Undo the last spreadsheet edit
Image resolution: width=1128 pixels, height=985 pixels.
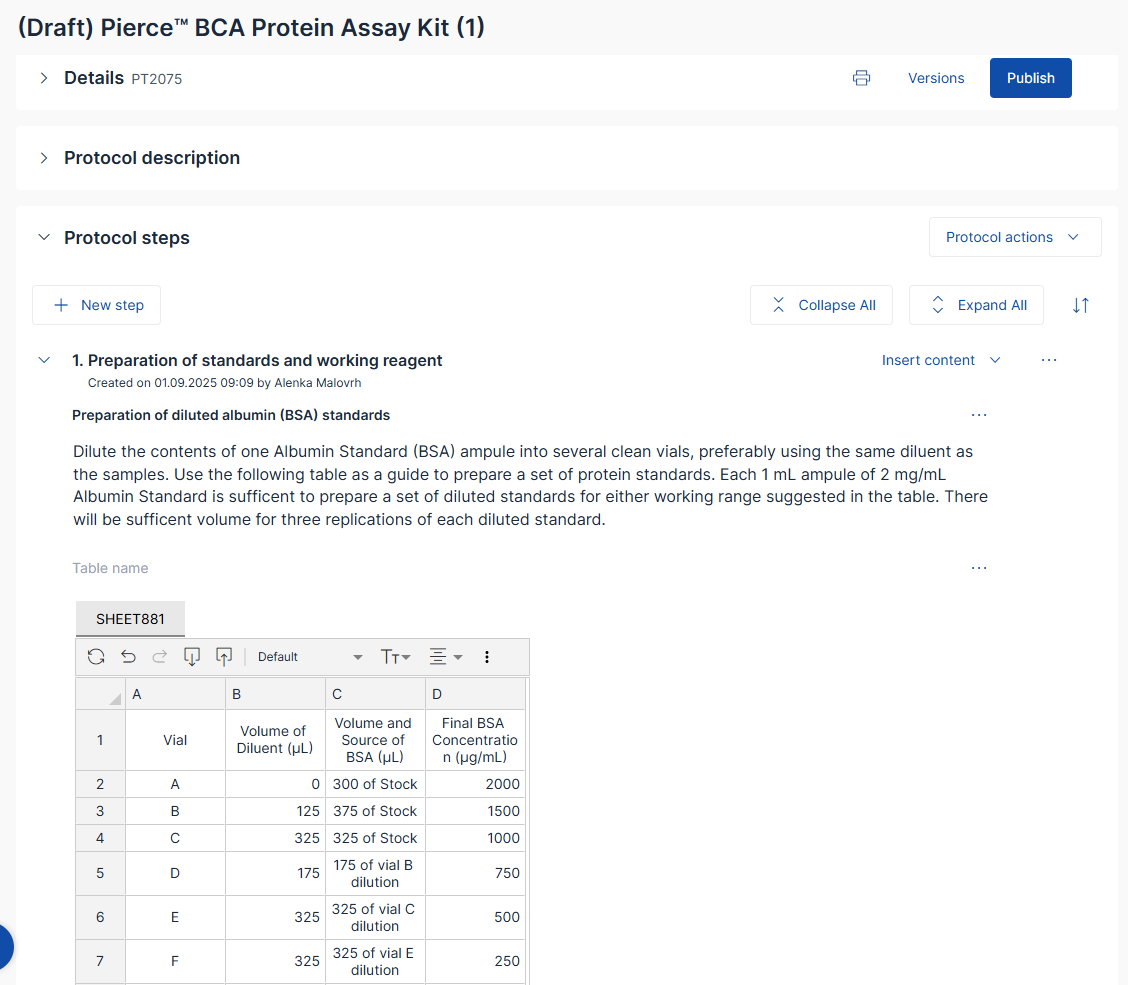128,657
